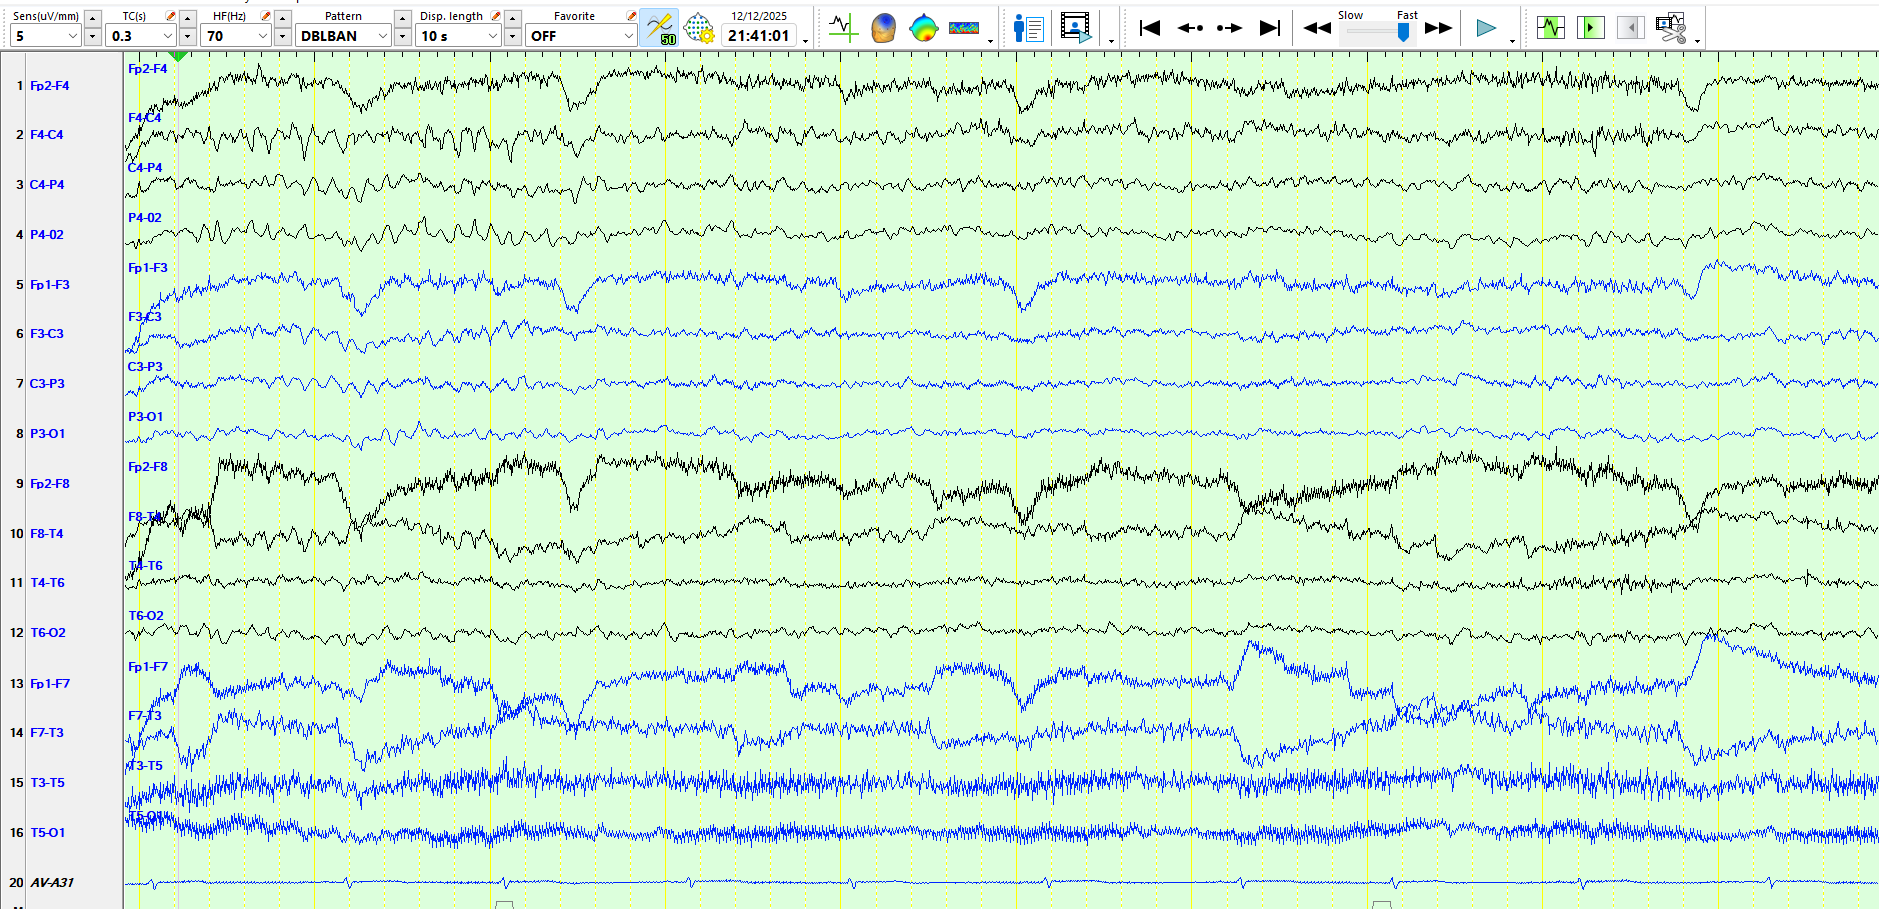
Task: Step the Pattern selection down
Action: coord(403,37)
